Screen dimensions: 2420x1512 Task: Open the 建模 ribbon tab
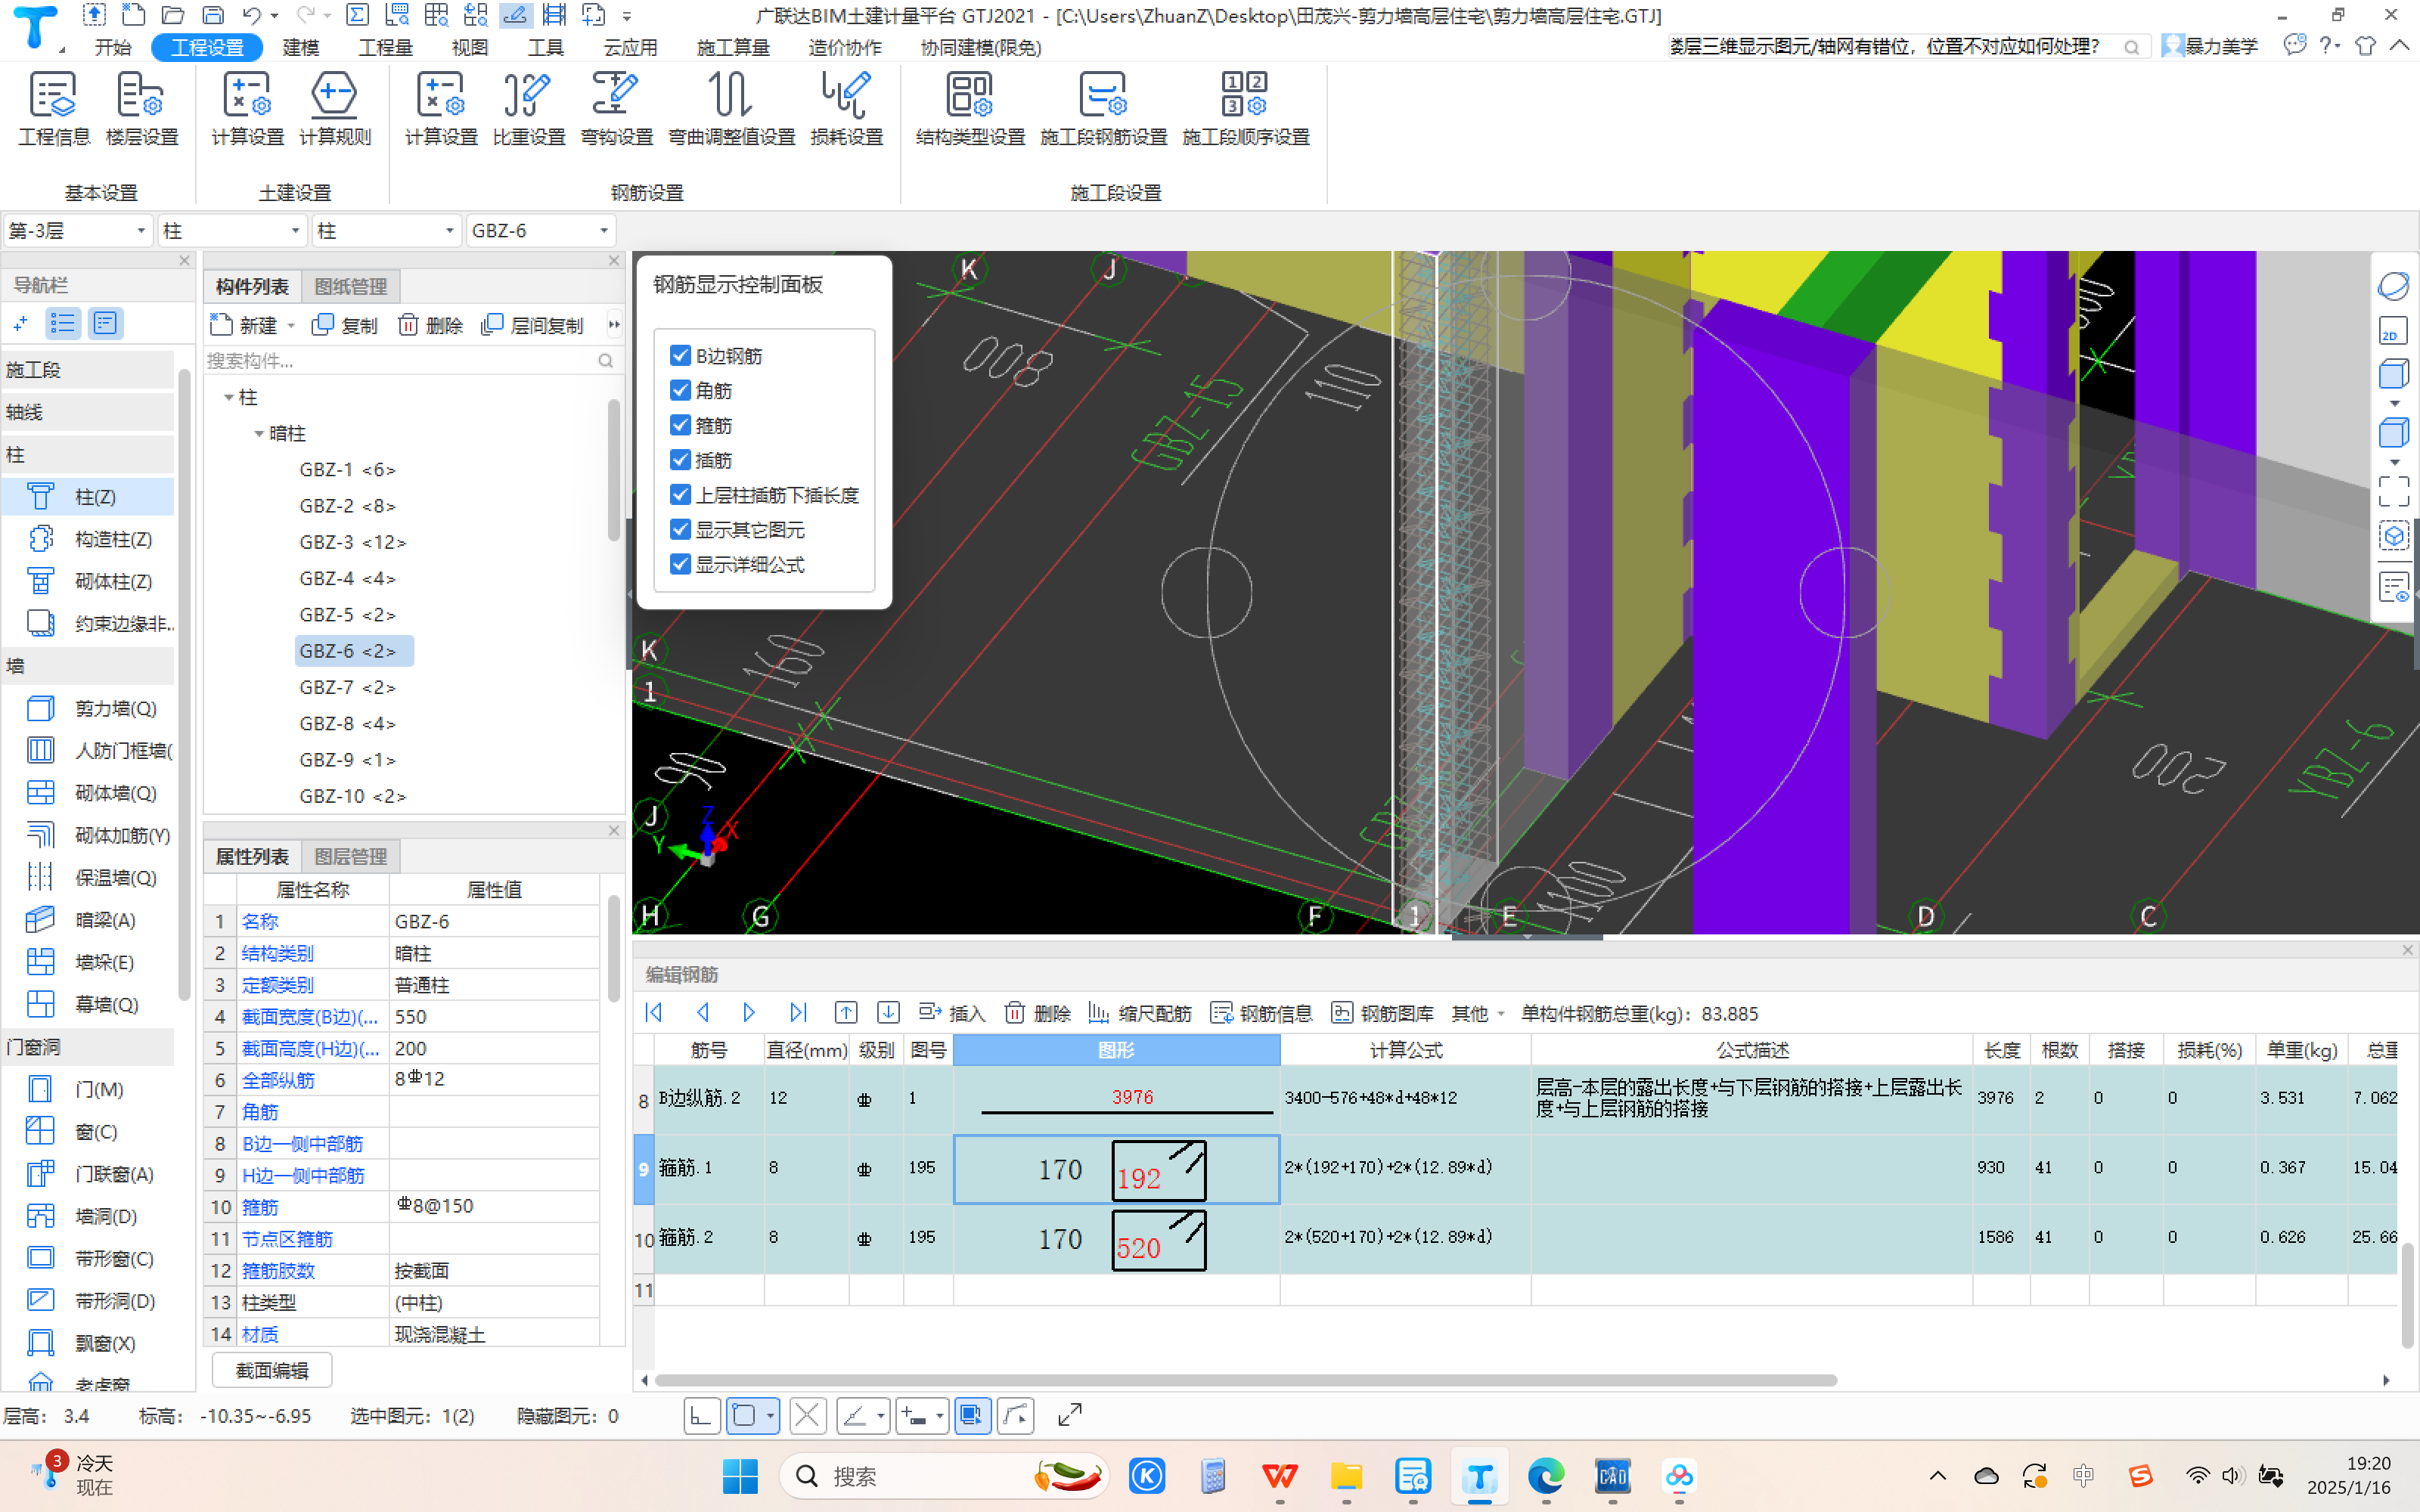(x=300, y=47)
